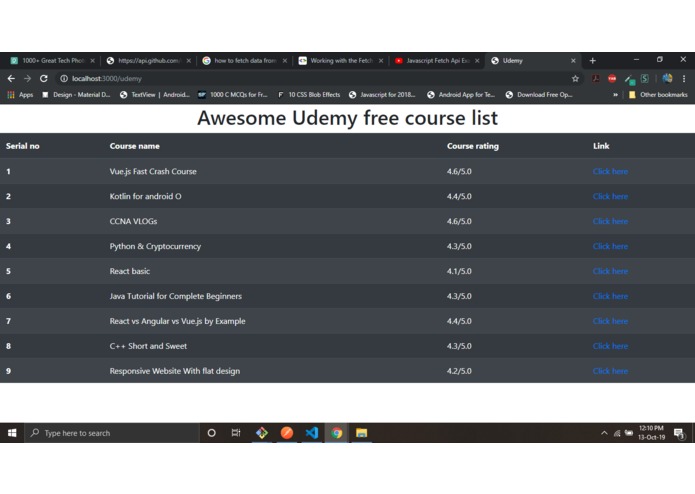
Task: Bookmark page with the star icon
Action: 575,78
